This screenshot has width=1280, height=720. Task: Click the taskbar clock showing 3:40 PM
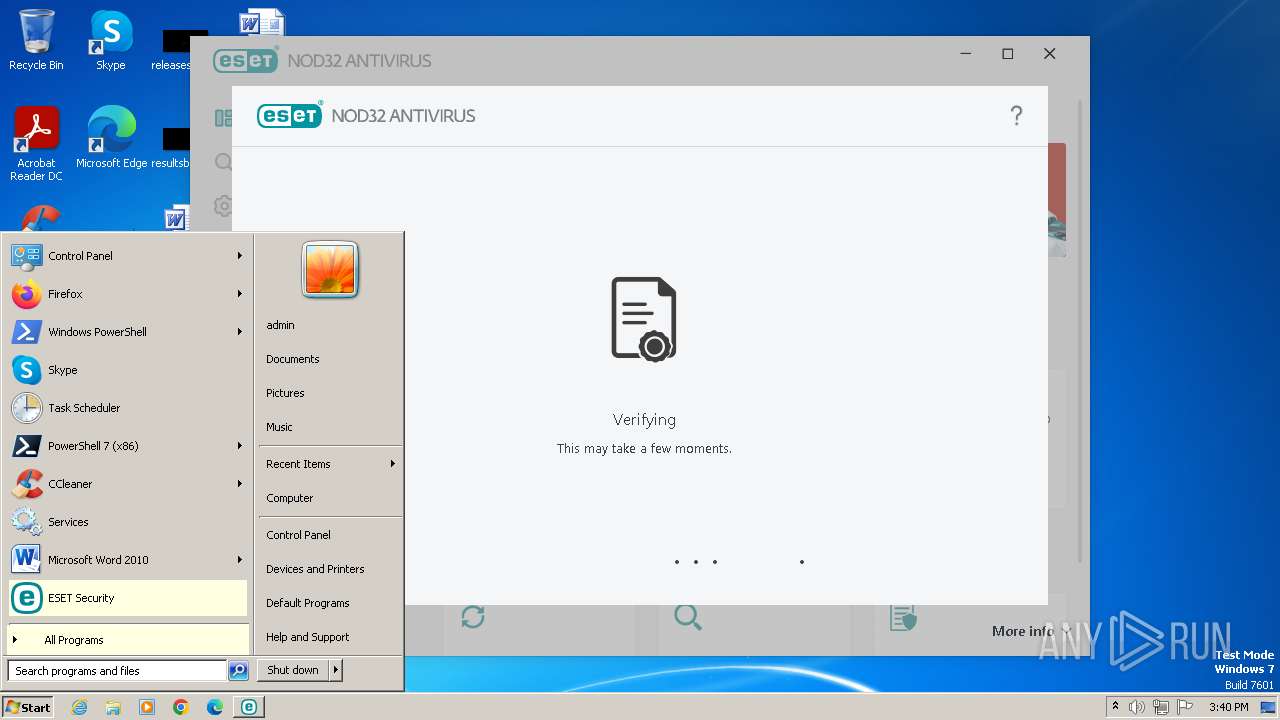(x=1228, y=707)
